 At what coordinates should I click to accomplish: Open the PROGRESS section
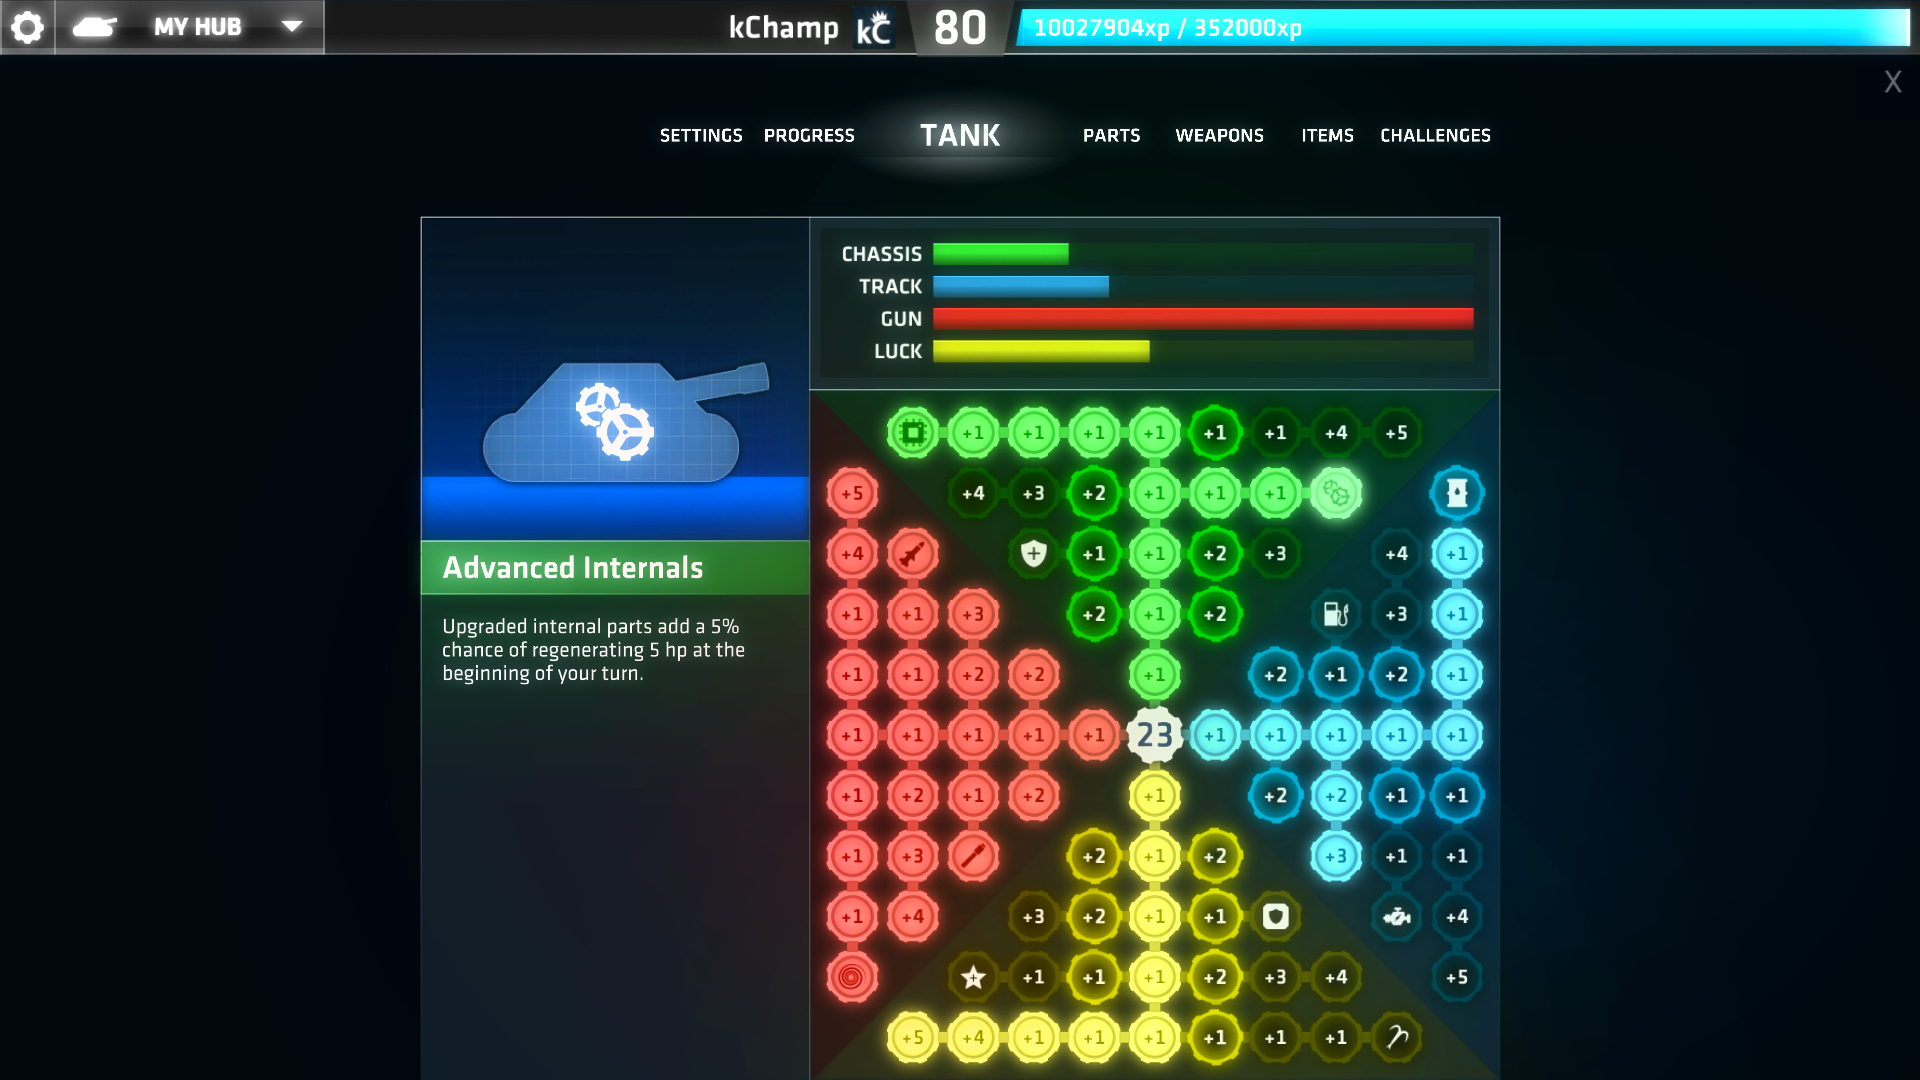coord(808,135)
